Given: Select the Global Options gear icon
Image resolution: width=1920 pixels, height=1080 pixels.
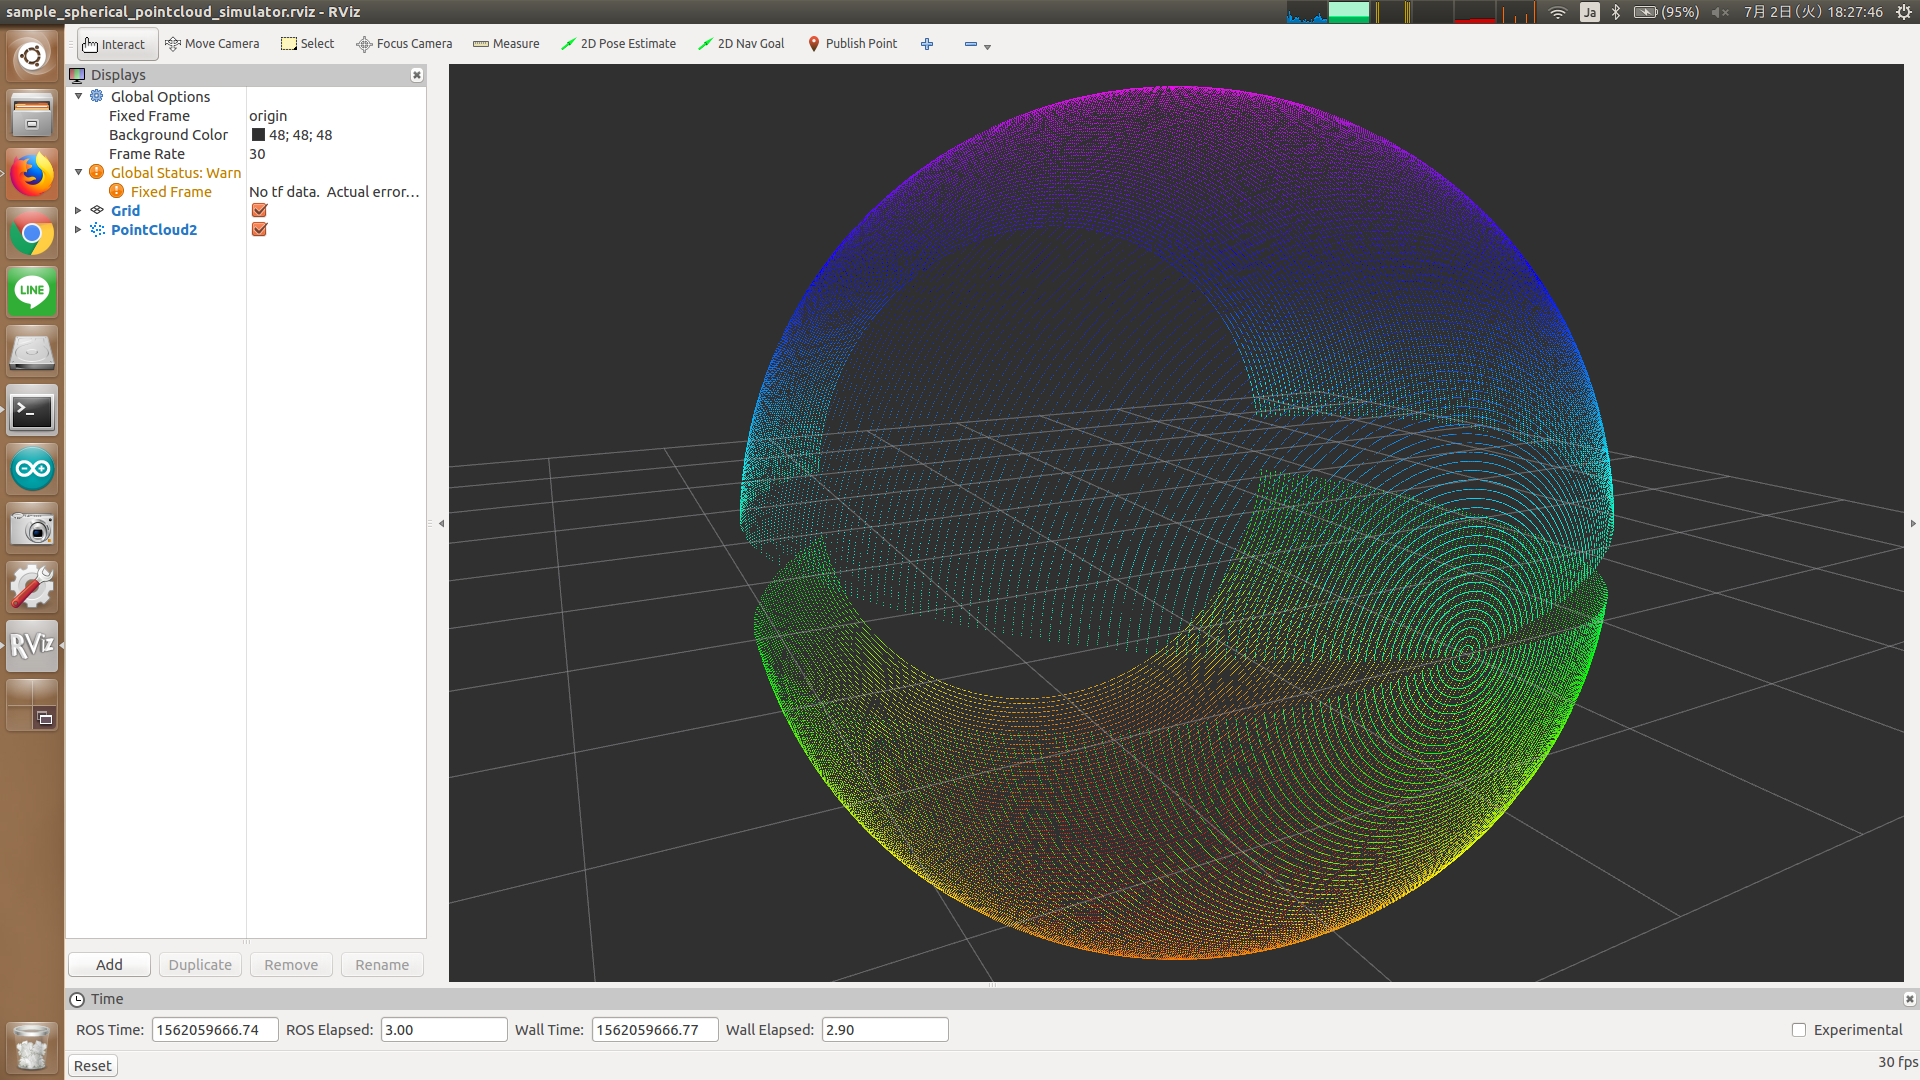Looking at the screenshot, I should (97, 96).
